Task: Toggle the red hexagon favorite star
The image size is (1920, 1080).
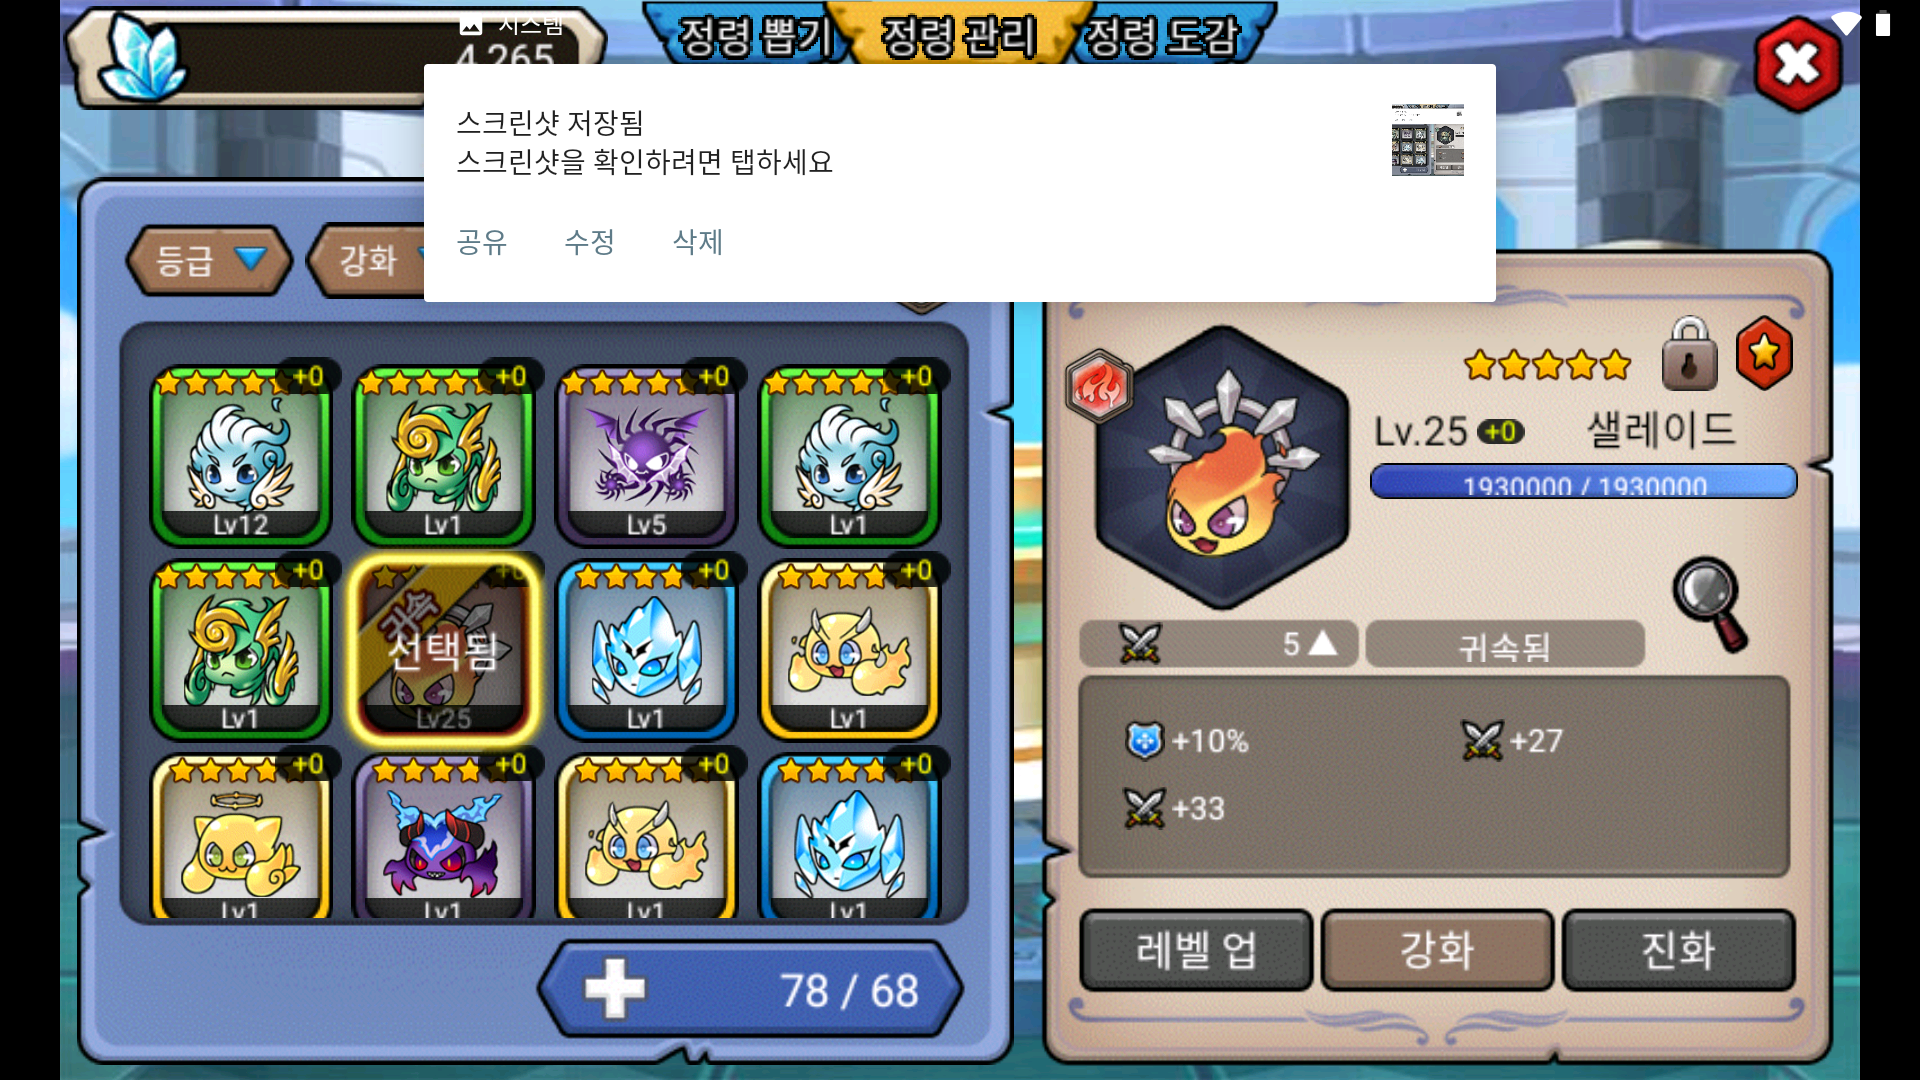Action: pyautogui.click(x=1764, y=353)
